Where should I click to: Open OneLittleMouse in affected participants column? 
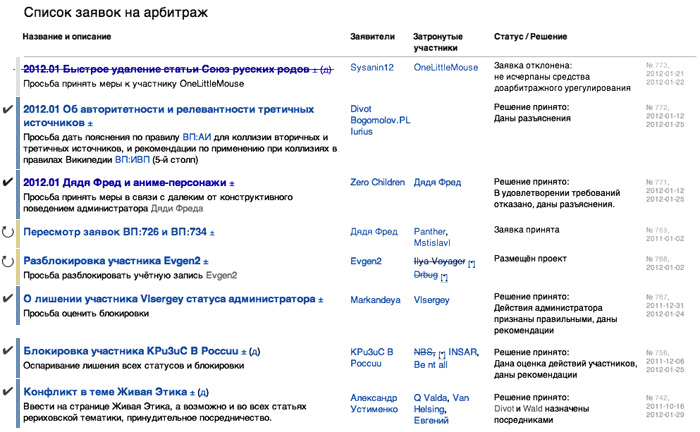[x=446, y=68]
